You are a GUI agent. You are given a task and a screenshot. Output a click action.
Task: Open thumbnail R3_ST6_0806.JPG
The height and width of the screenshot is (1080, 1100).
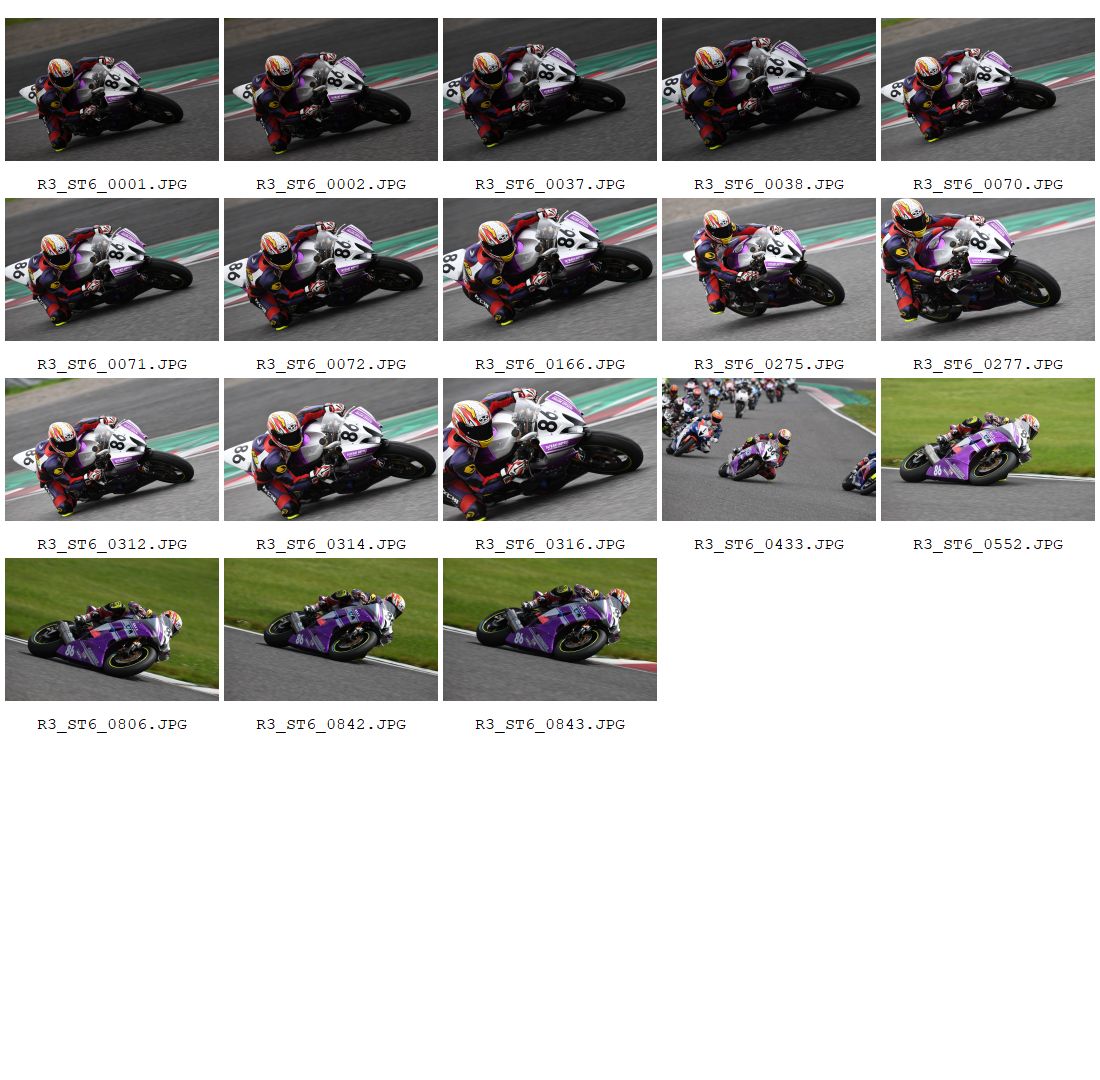pyautogui.click(x=112, y=629)
